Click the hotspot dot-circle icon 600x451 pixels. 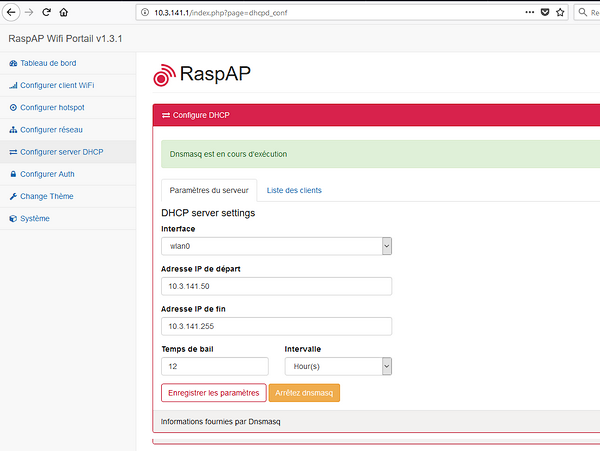13,107
